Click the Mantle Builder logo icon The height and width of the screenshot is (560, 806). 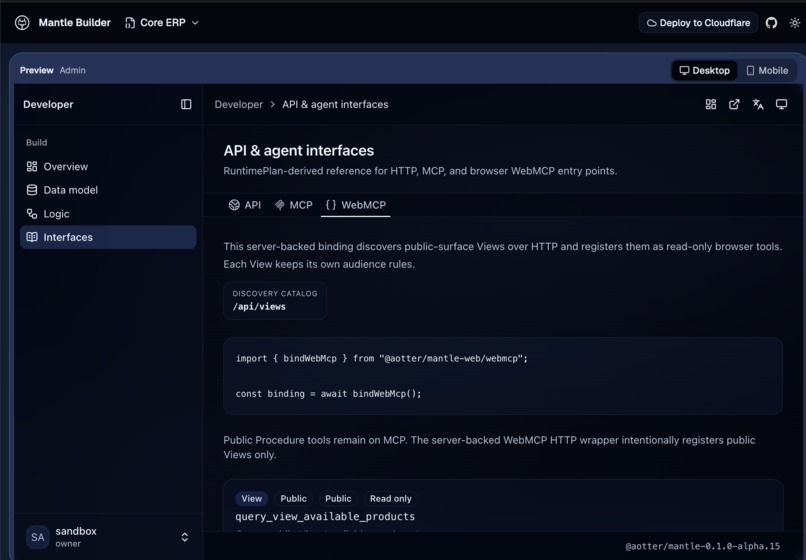(x=22, y=23)
